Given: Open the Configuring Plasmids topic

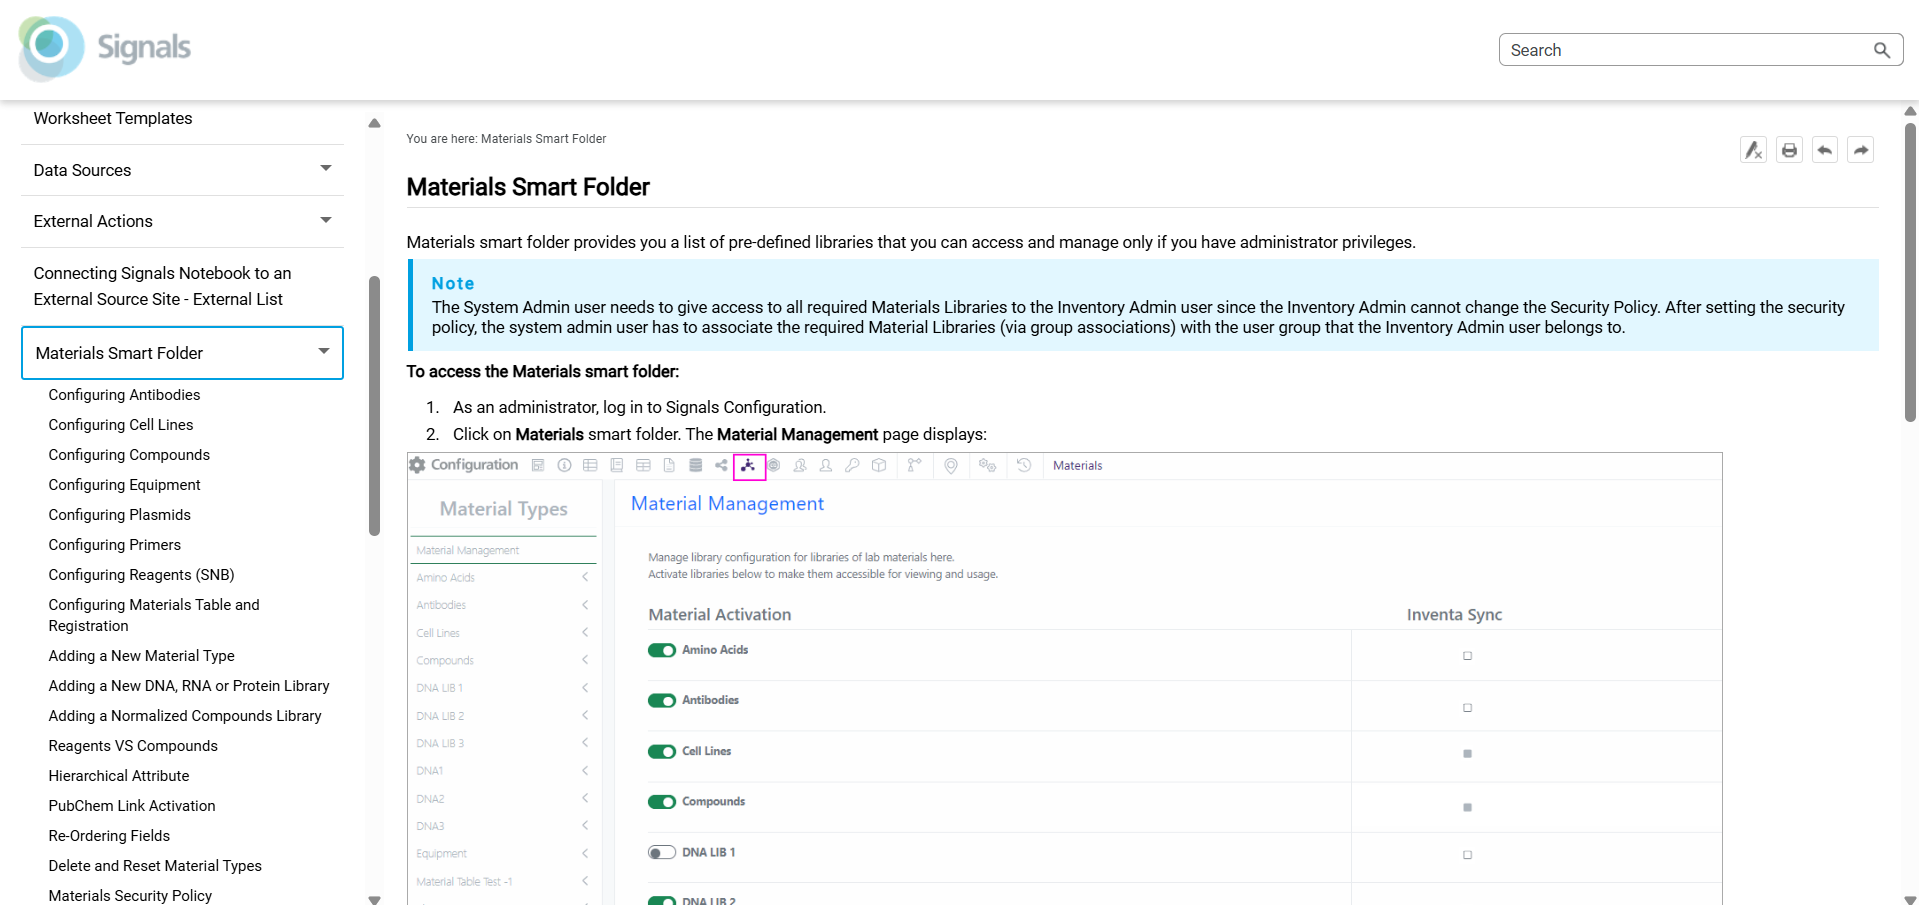Looking at the screenshot, I should click(119, 515).
